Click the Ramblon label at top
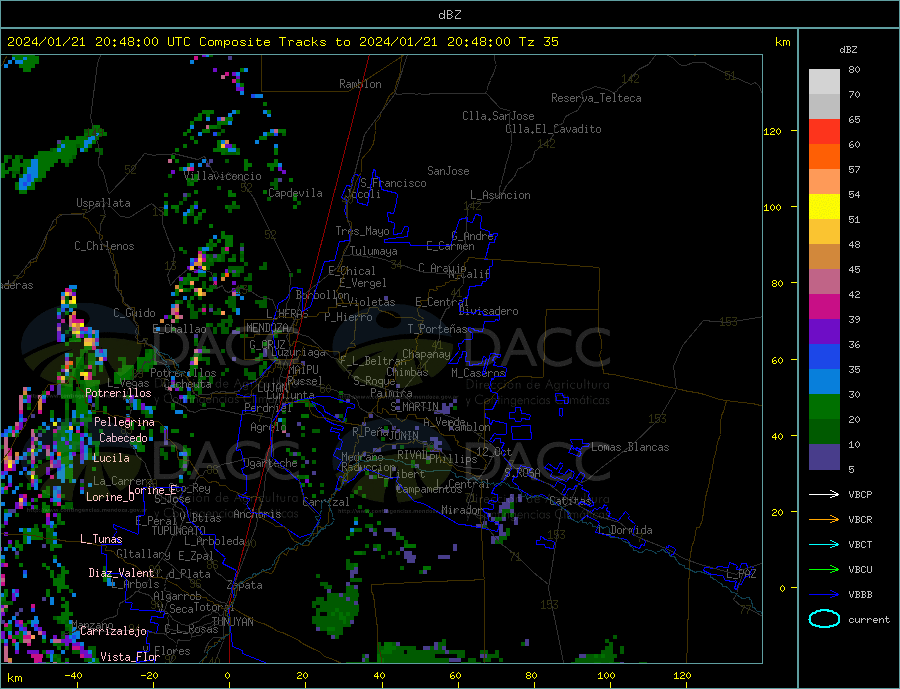Screen dimensions: 900x689 coord(360,84)
